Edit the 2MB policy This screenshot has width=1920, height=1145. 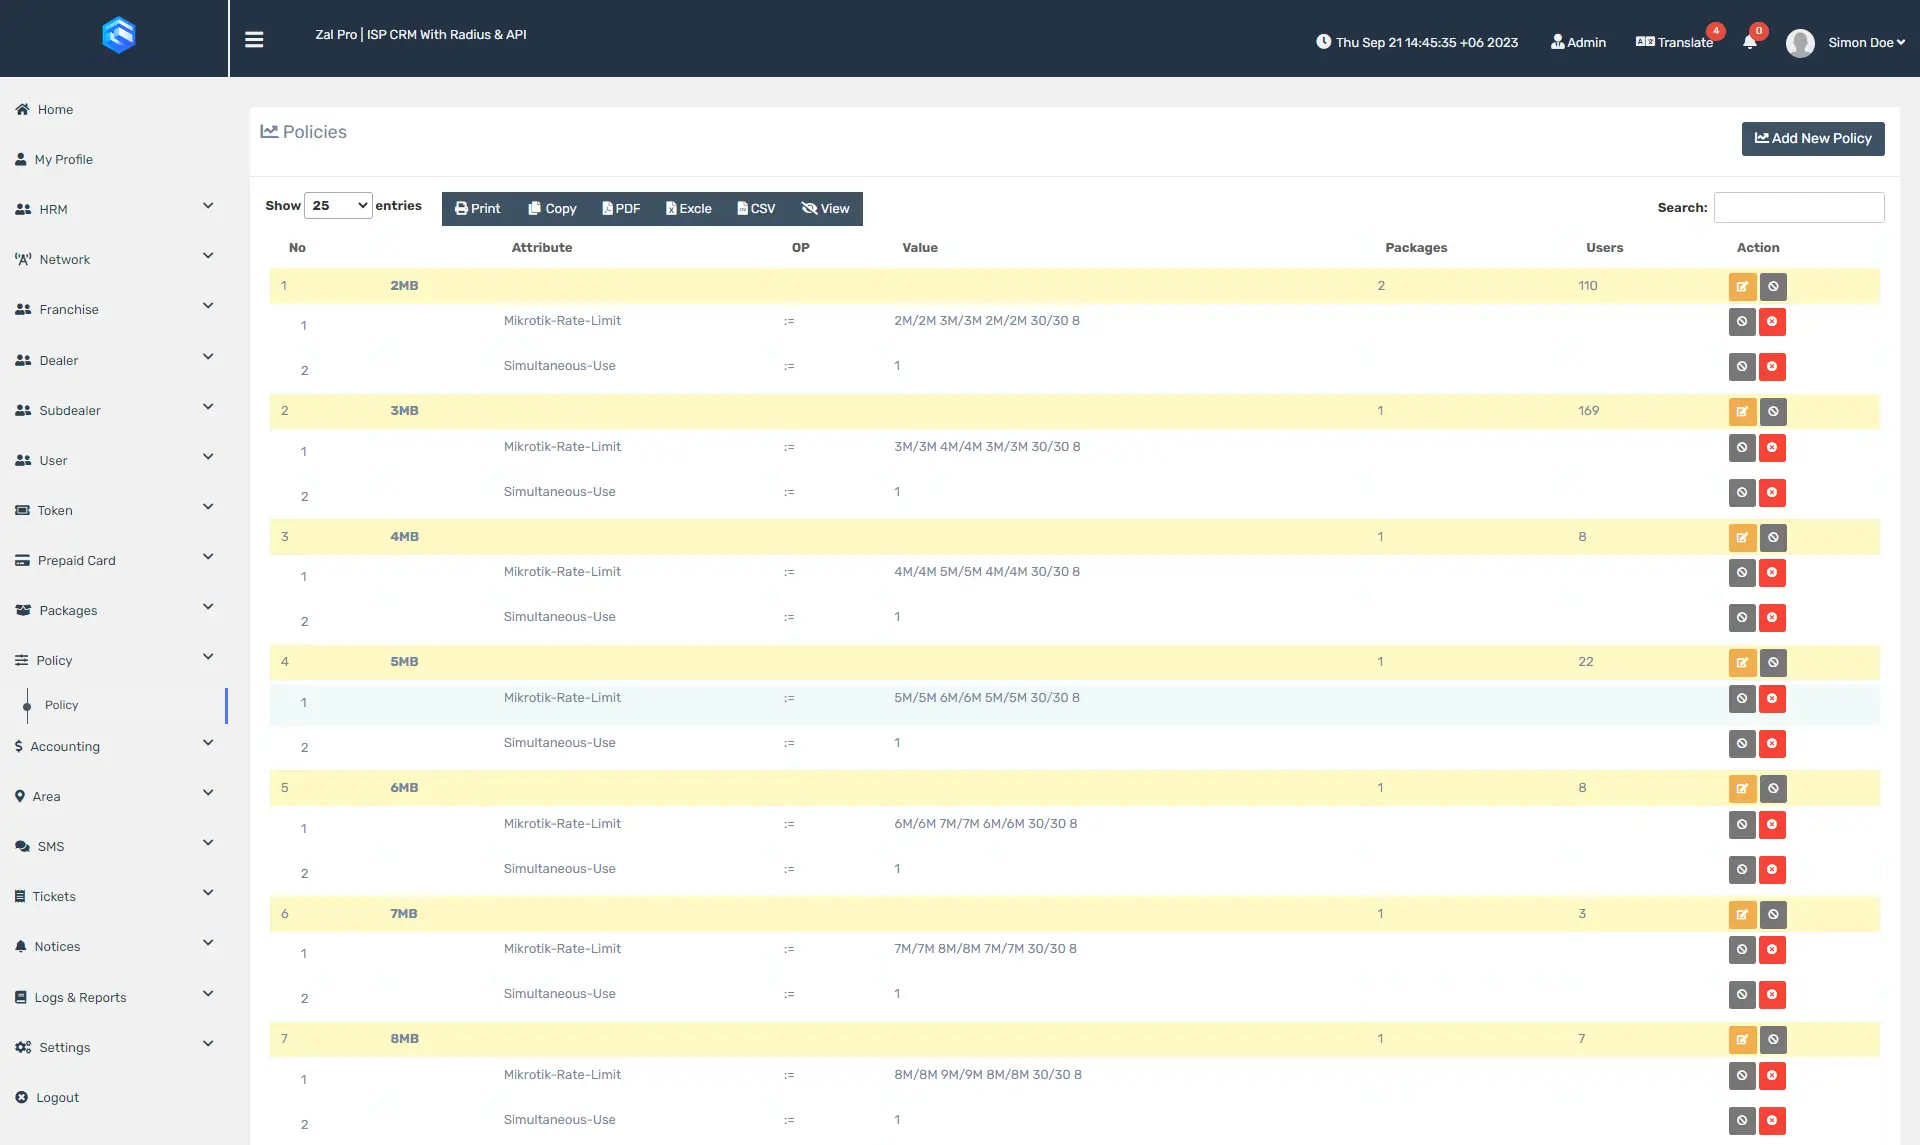[x=1742, y=287]
